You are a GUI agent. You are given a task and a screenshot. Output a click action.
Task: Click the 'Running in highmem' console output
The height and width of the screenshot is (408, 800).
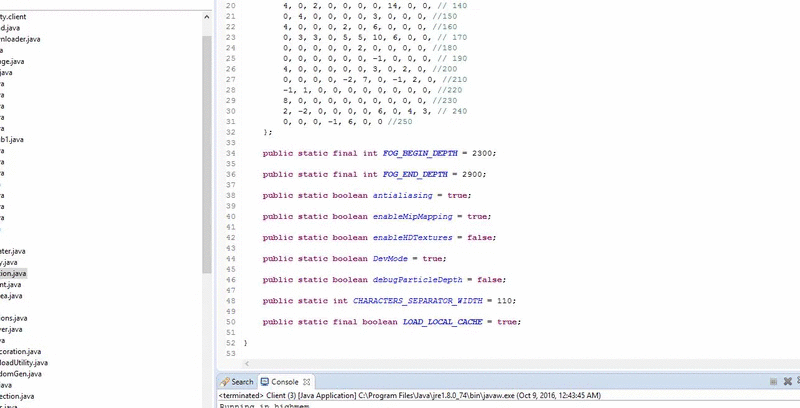264,405
